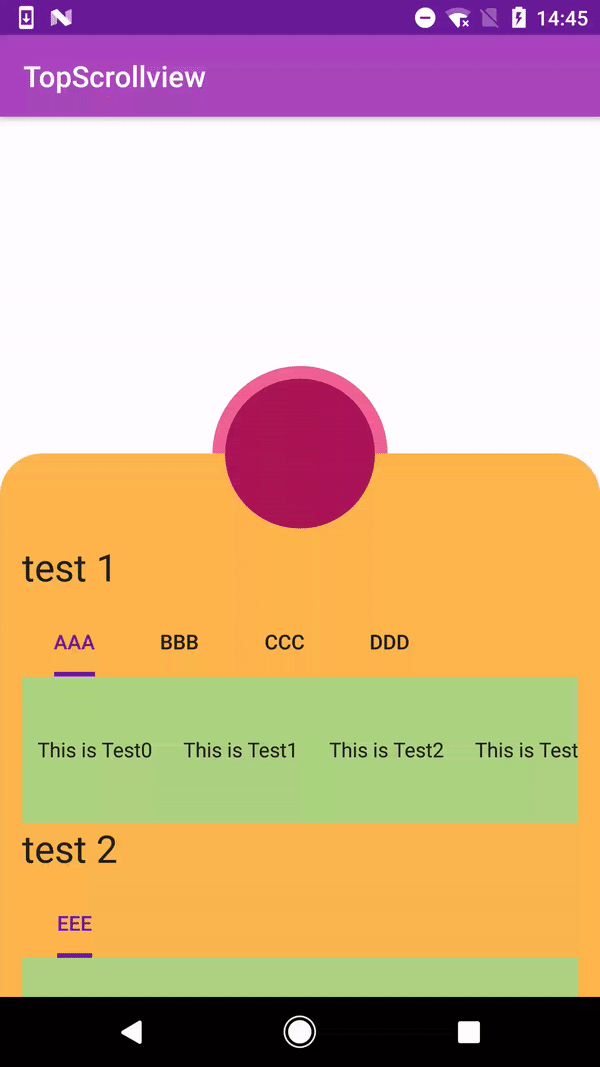Tap the do-not-disturb status icon

425,18
